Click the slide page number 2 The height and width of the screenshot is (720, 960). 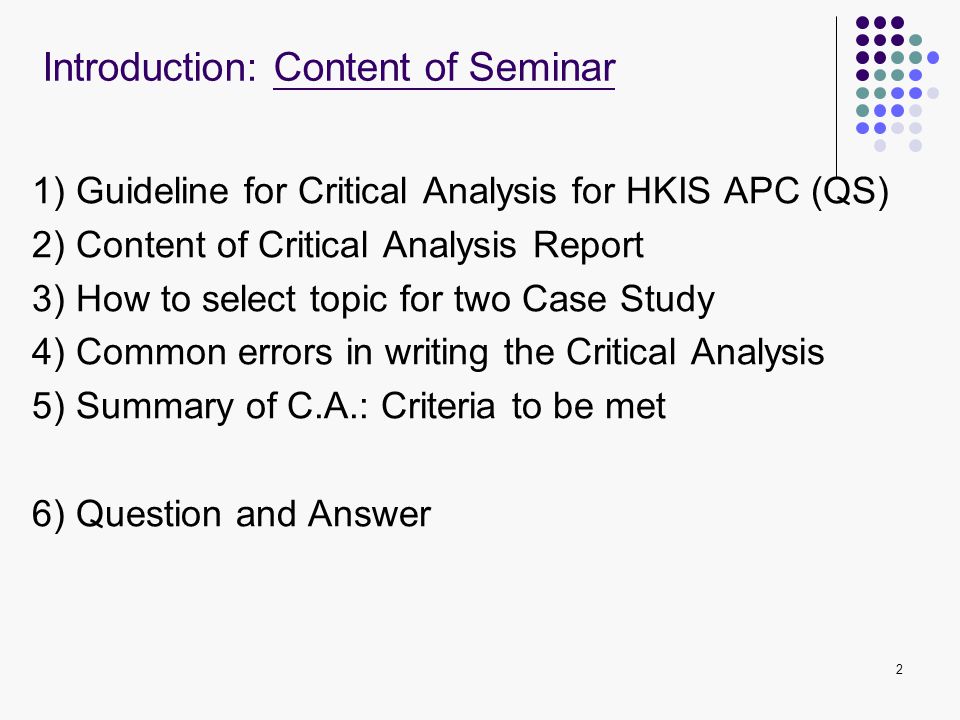[x=899, y=669]
